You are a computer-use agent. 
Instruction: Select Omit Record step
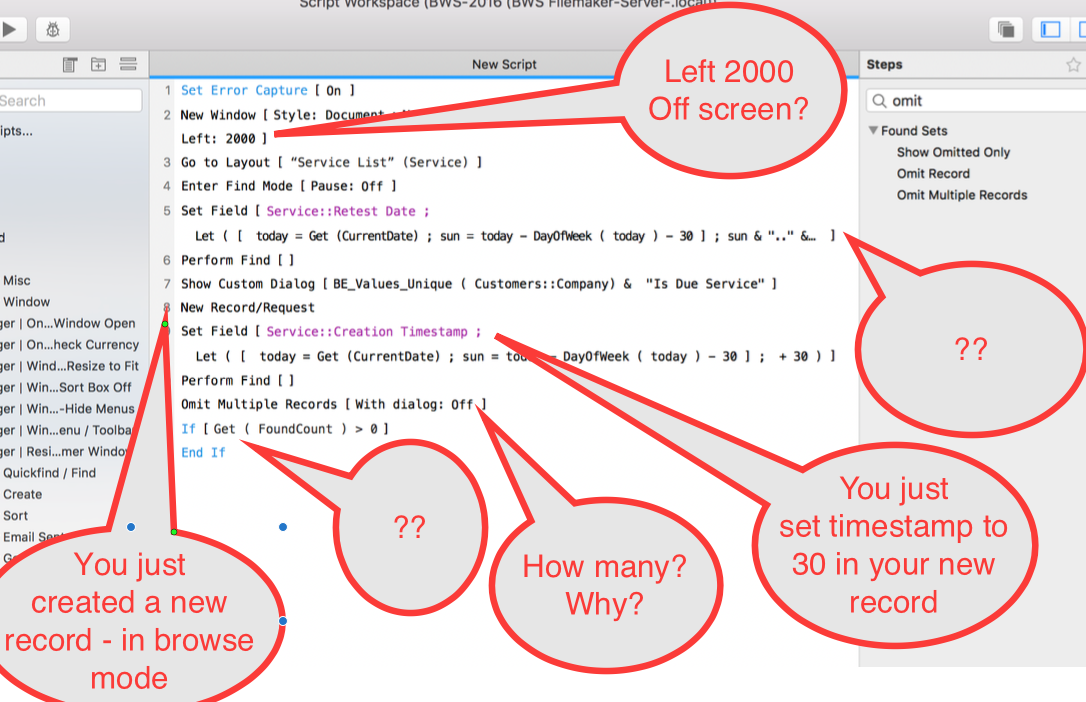933,174
